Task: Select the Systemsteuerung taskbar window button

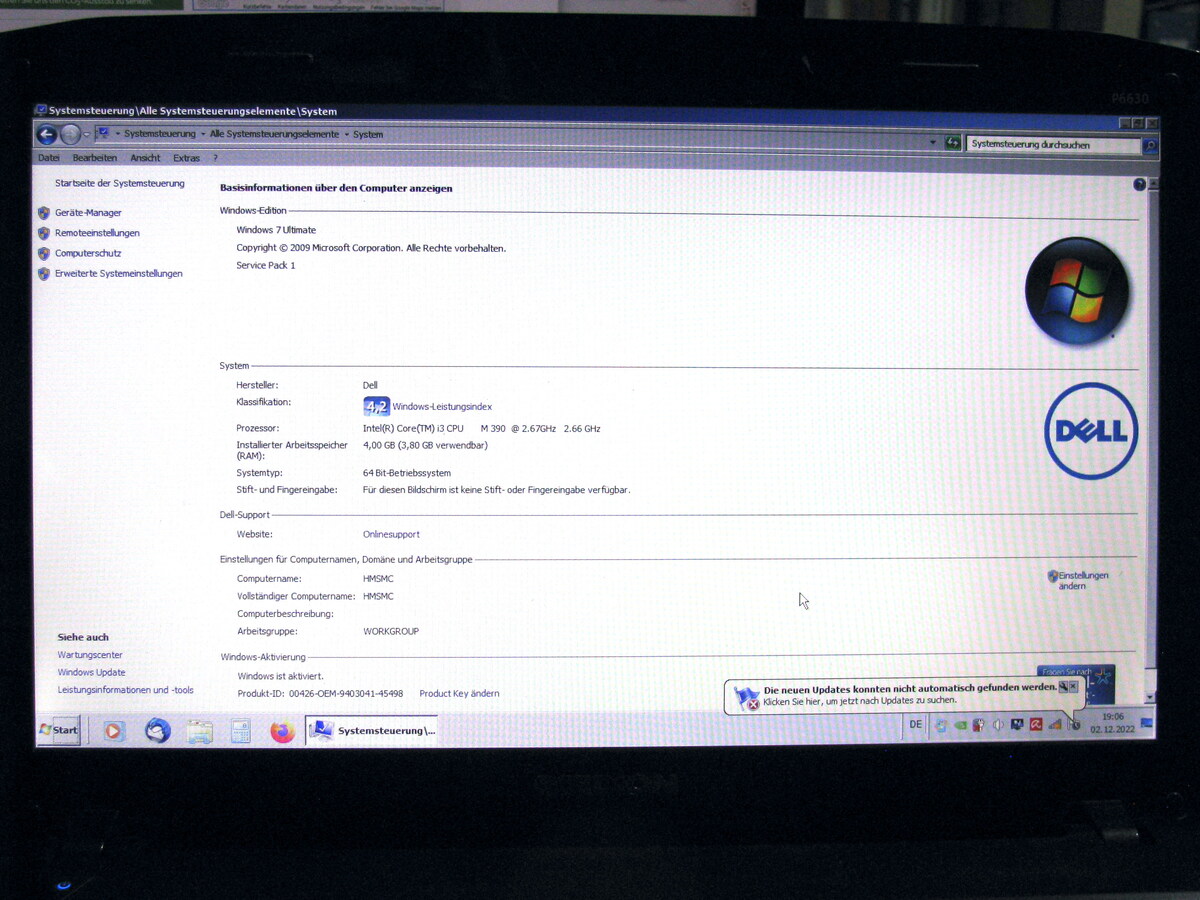Action: [x=371, y=730]
